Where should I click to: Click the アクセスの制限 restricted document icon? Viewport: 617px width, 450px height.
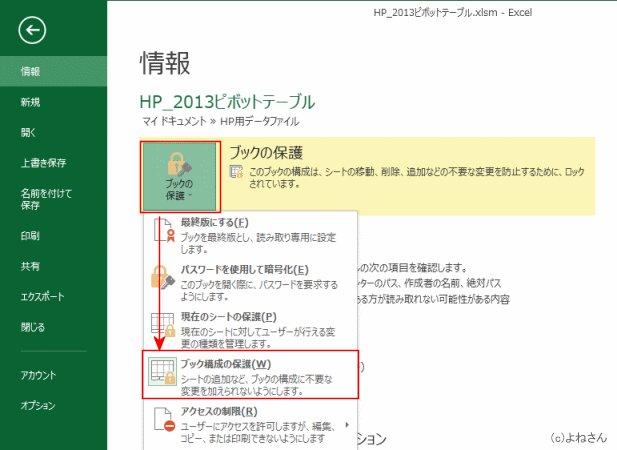click(164, 419)
